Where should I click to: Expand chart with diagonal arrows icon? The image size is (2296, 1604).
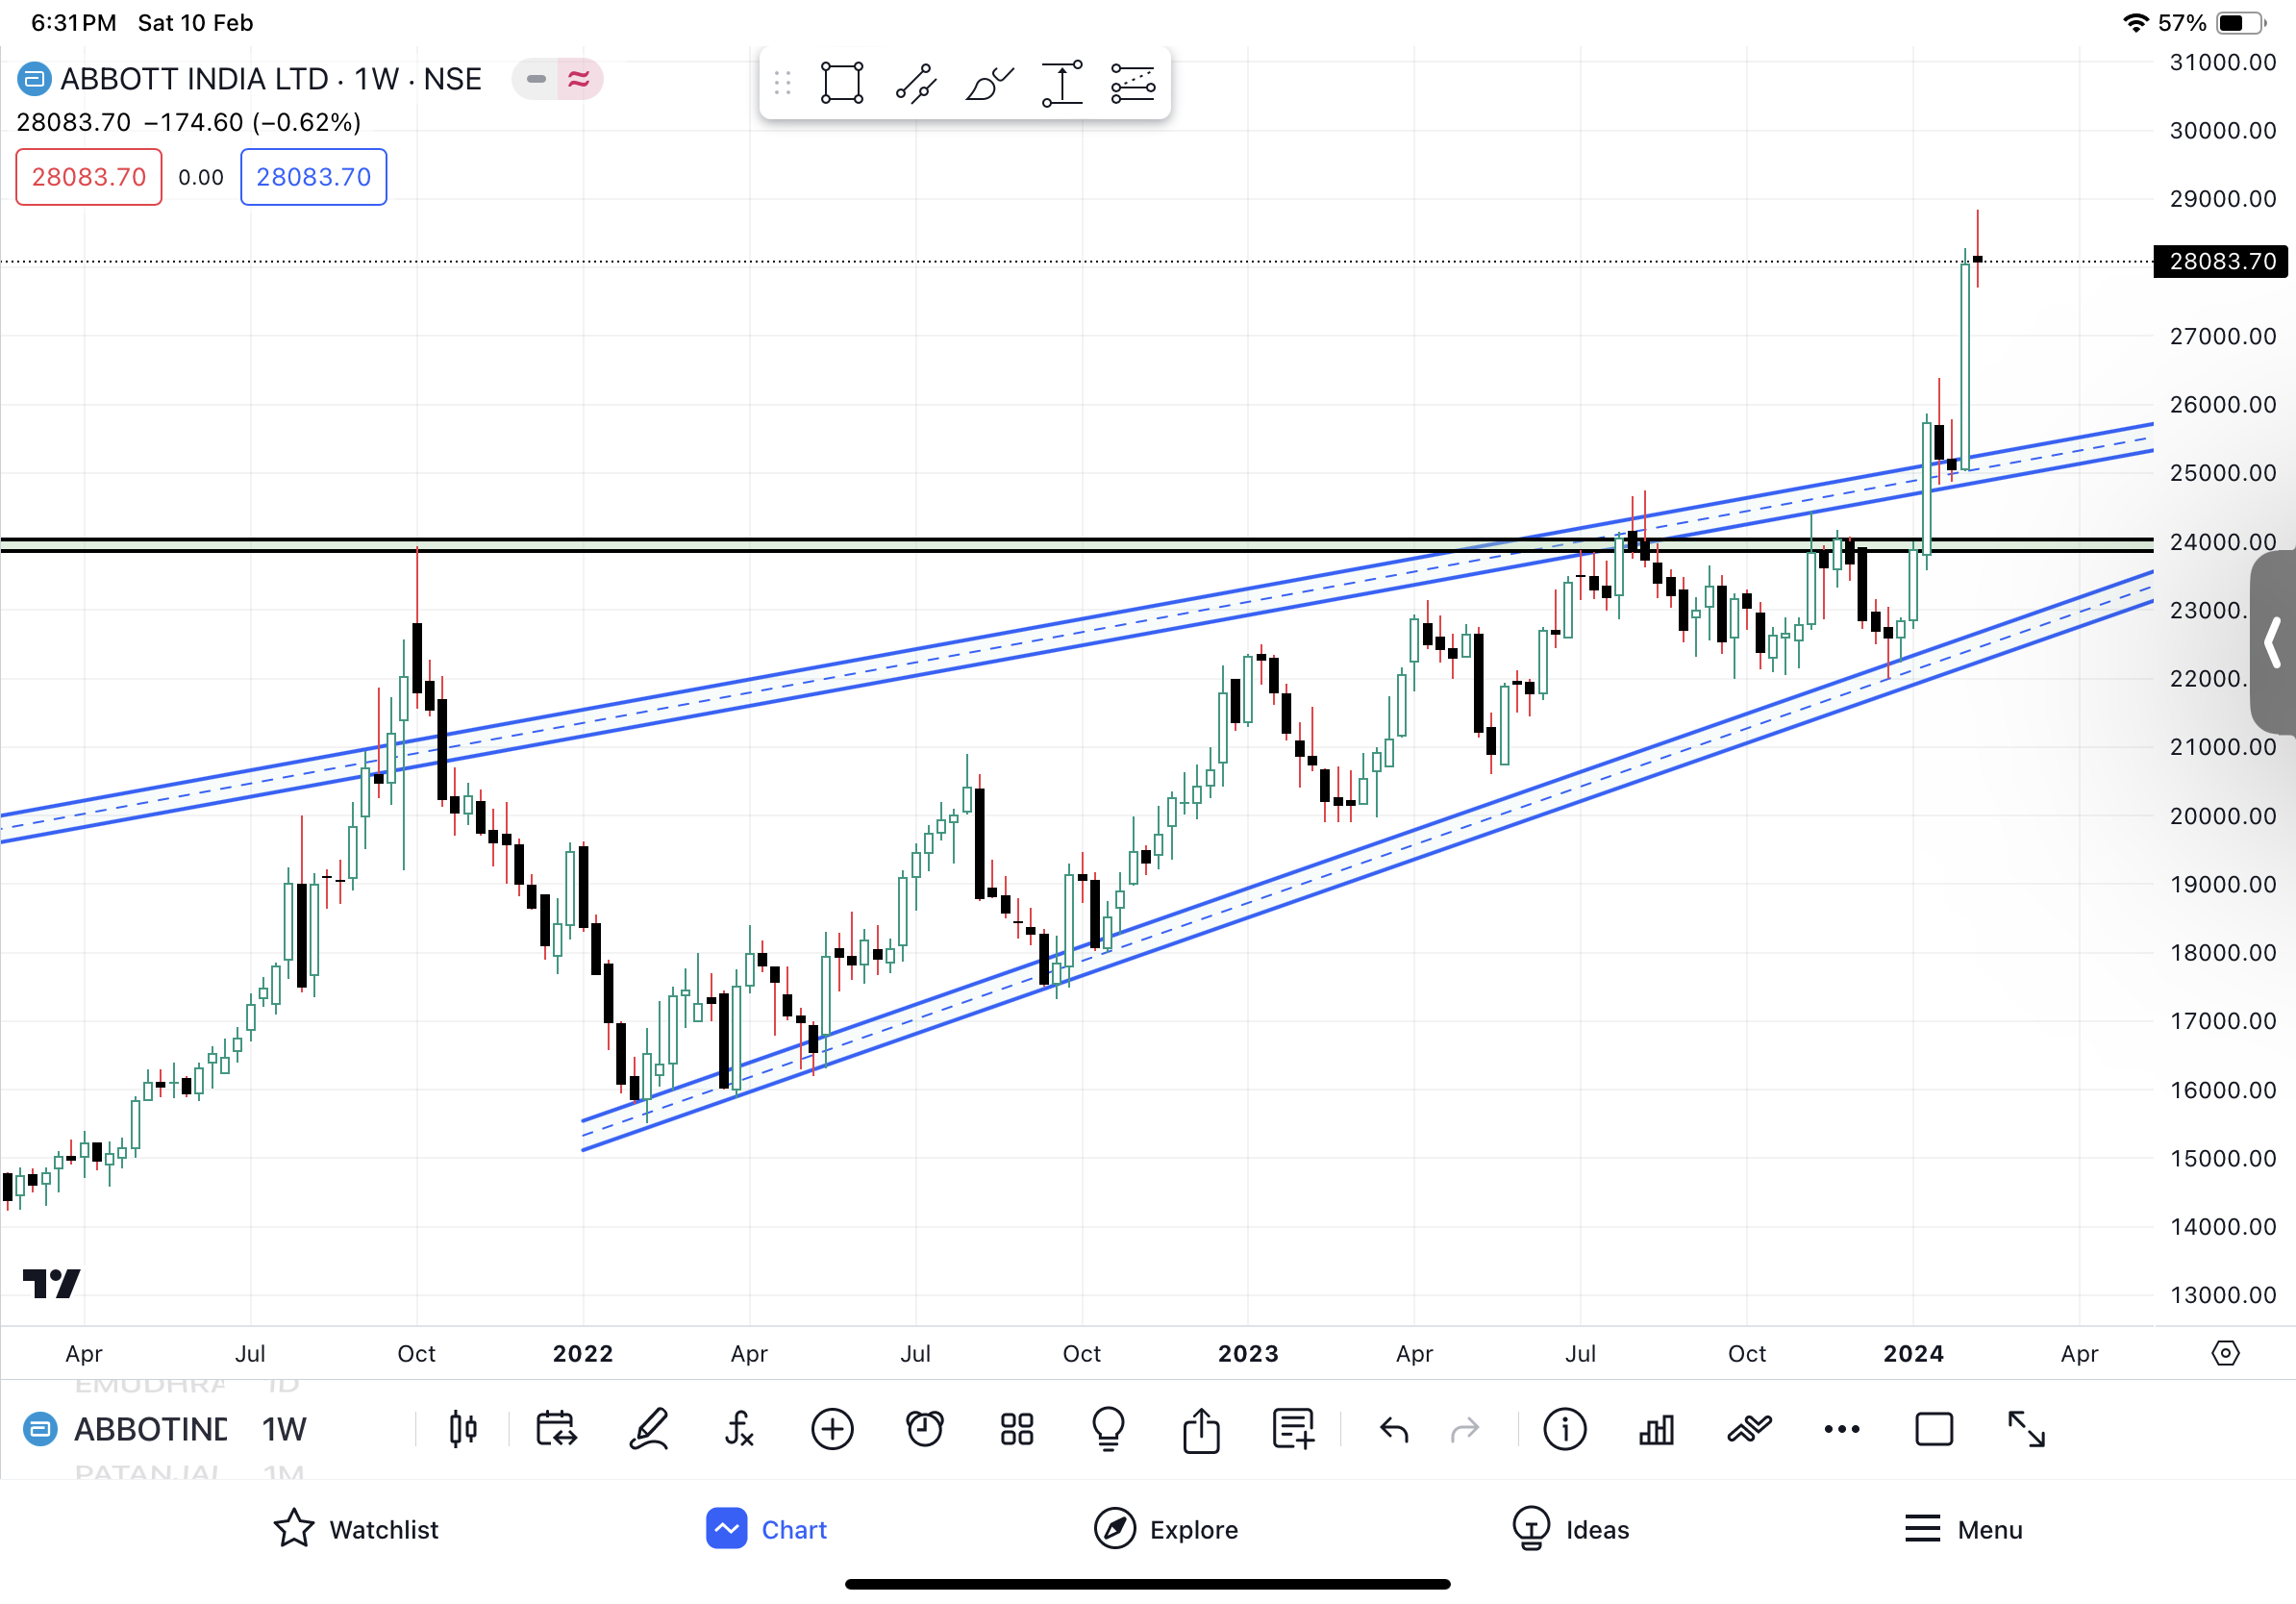pos(2027,1429)
